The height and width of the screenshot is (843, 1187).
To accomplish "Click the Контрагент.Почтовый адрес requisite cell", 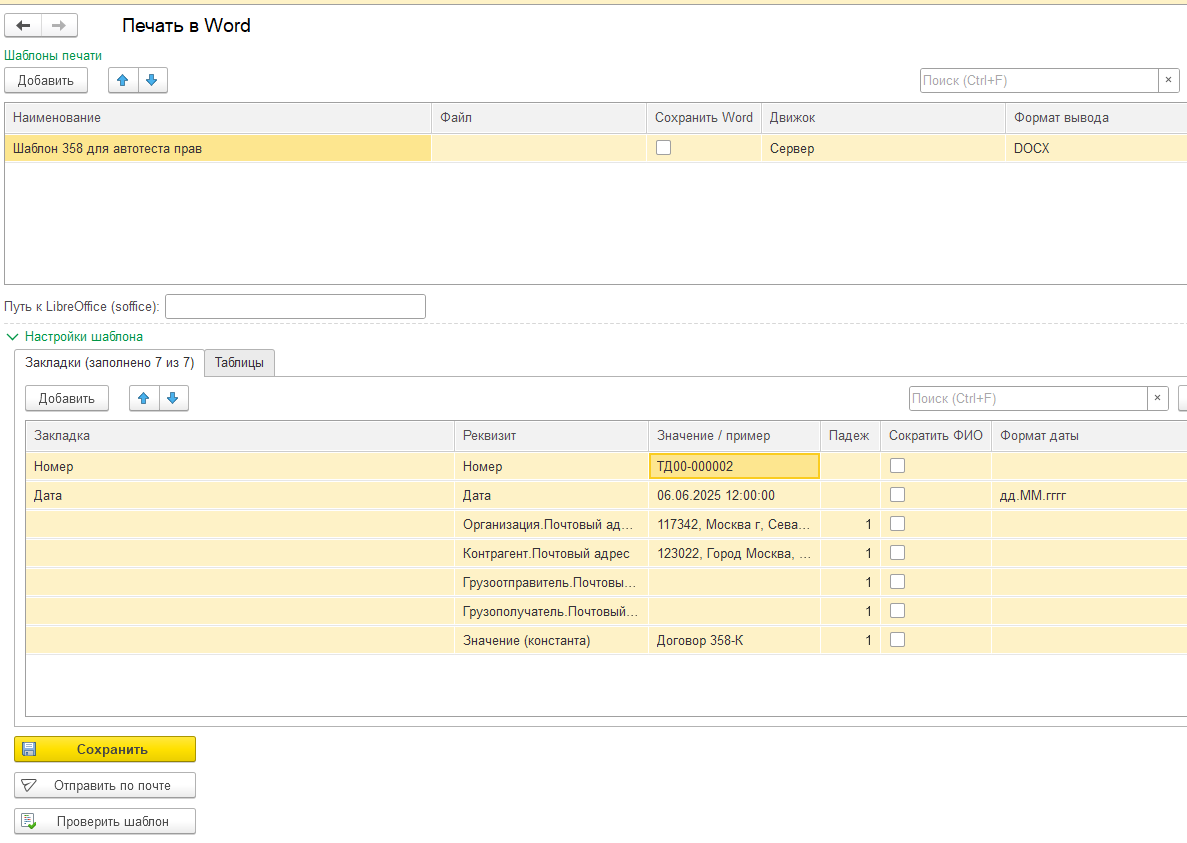I will tap(551, 554).
